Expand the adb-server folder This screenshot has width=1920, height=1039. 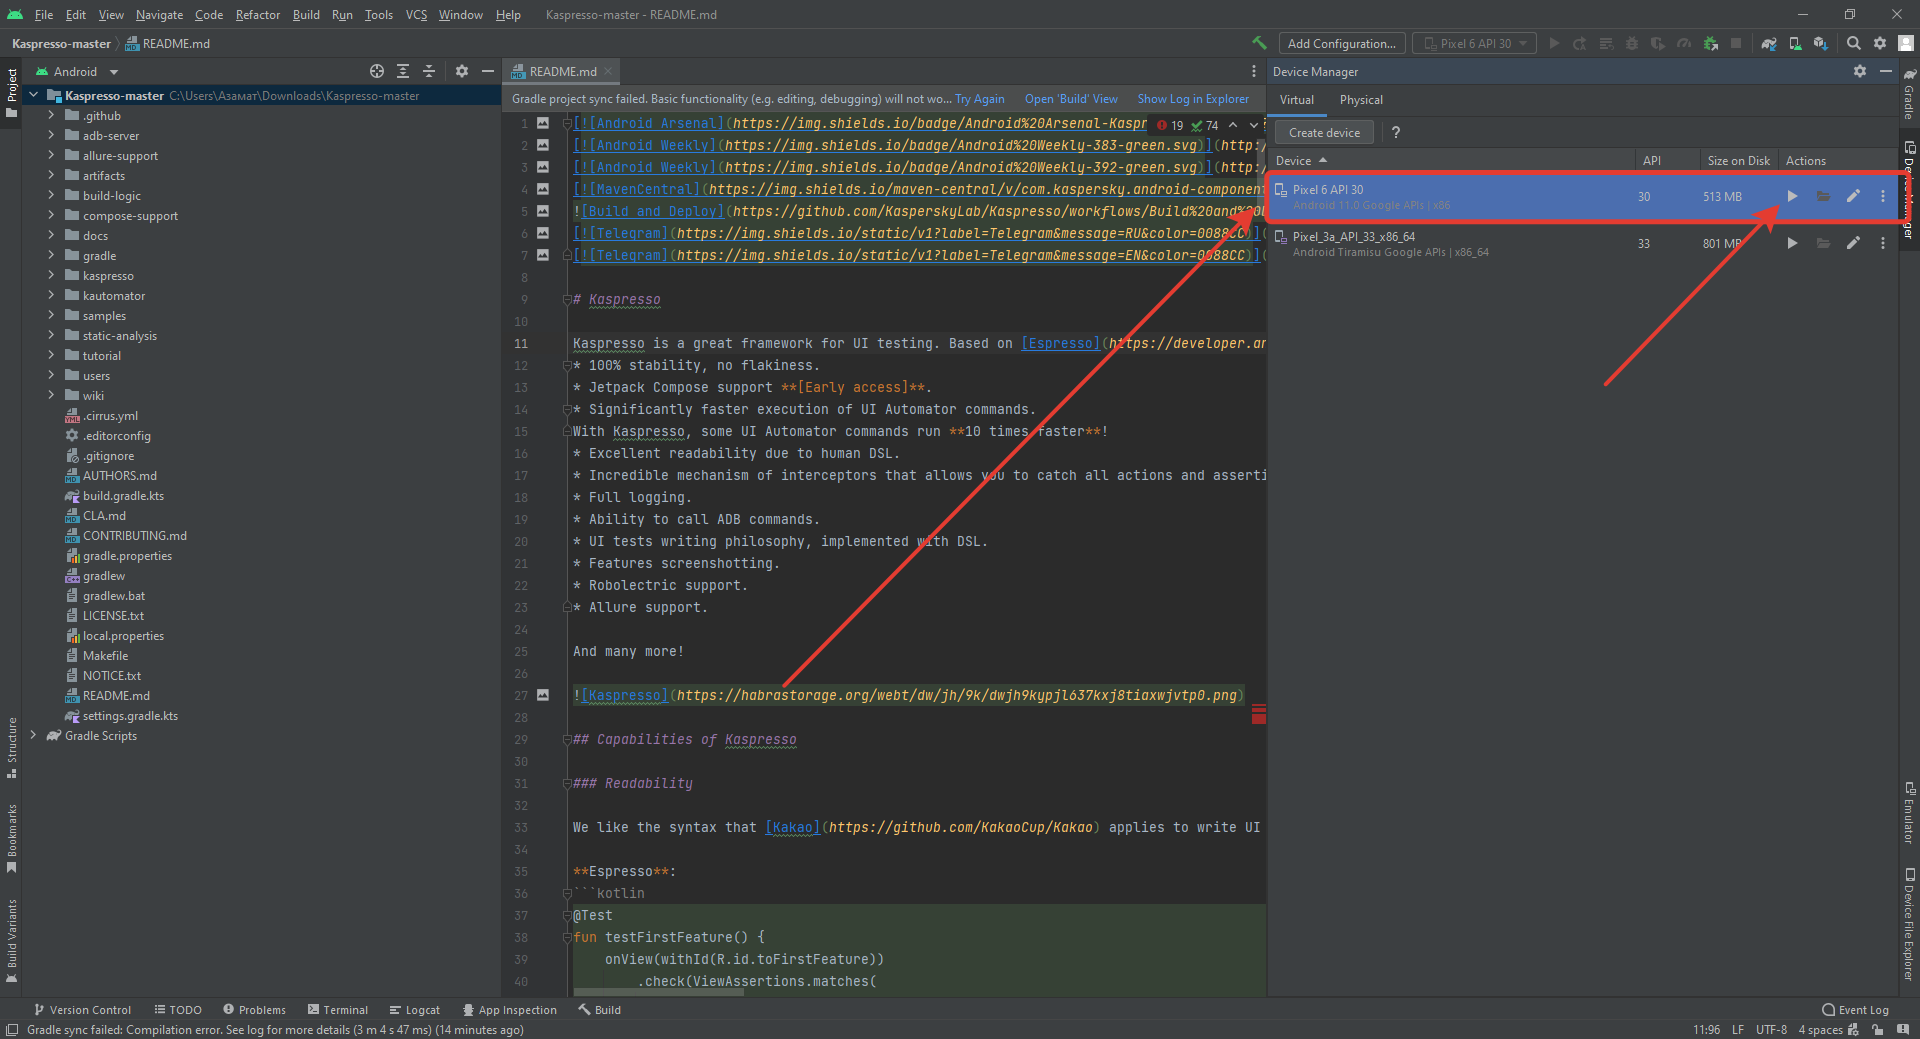[51, 135]
